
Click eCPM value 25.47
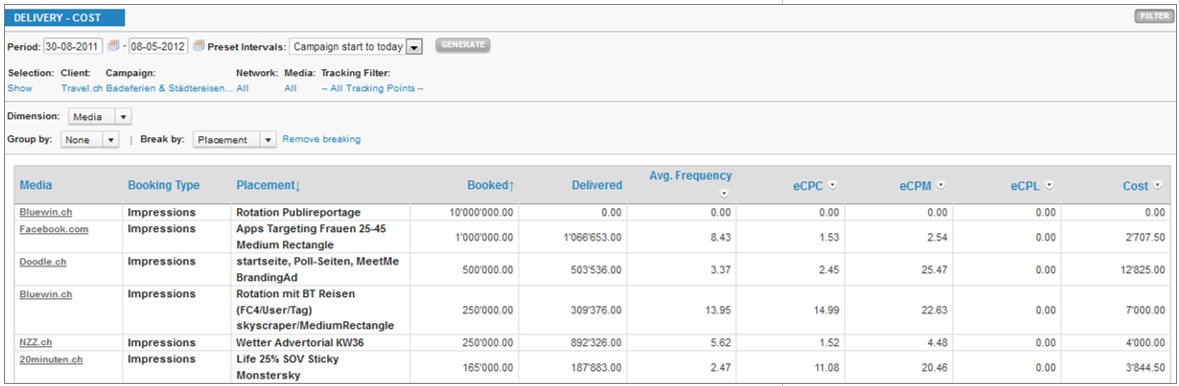click(935, 270)
